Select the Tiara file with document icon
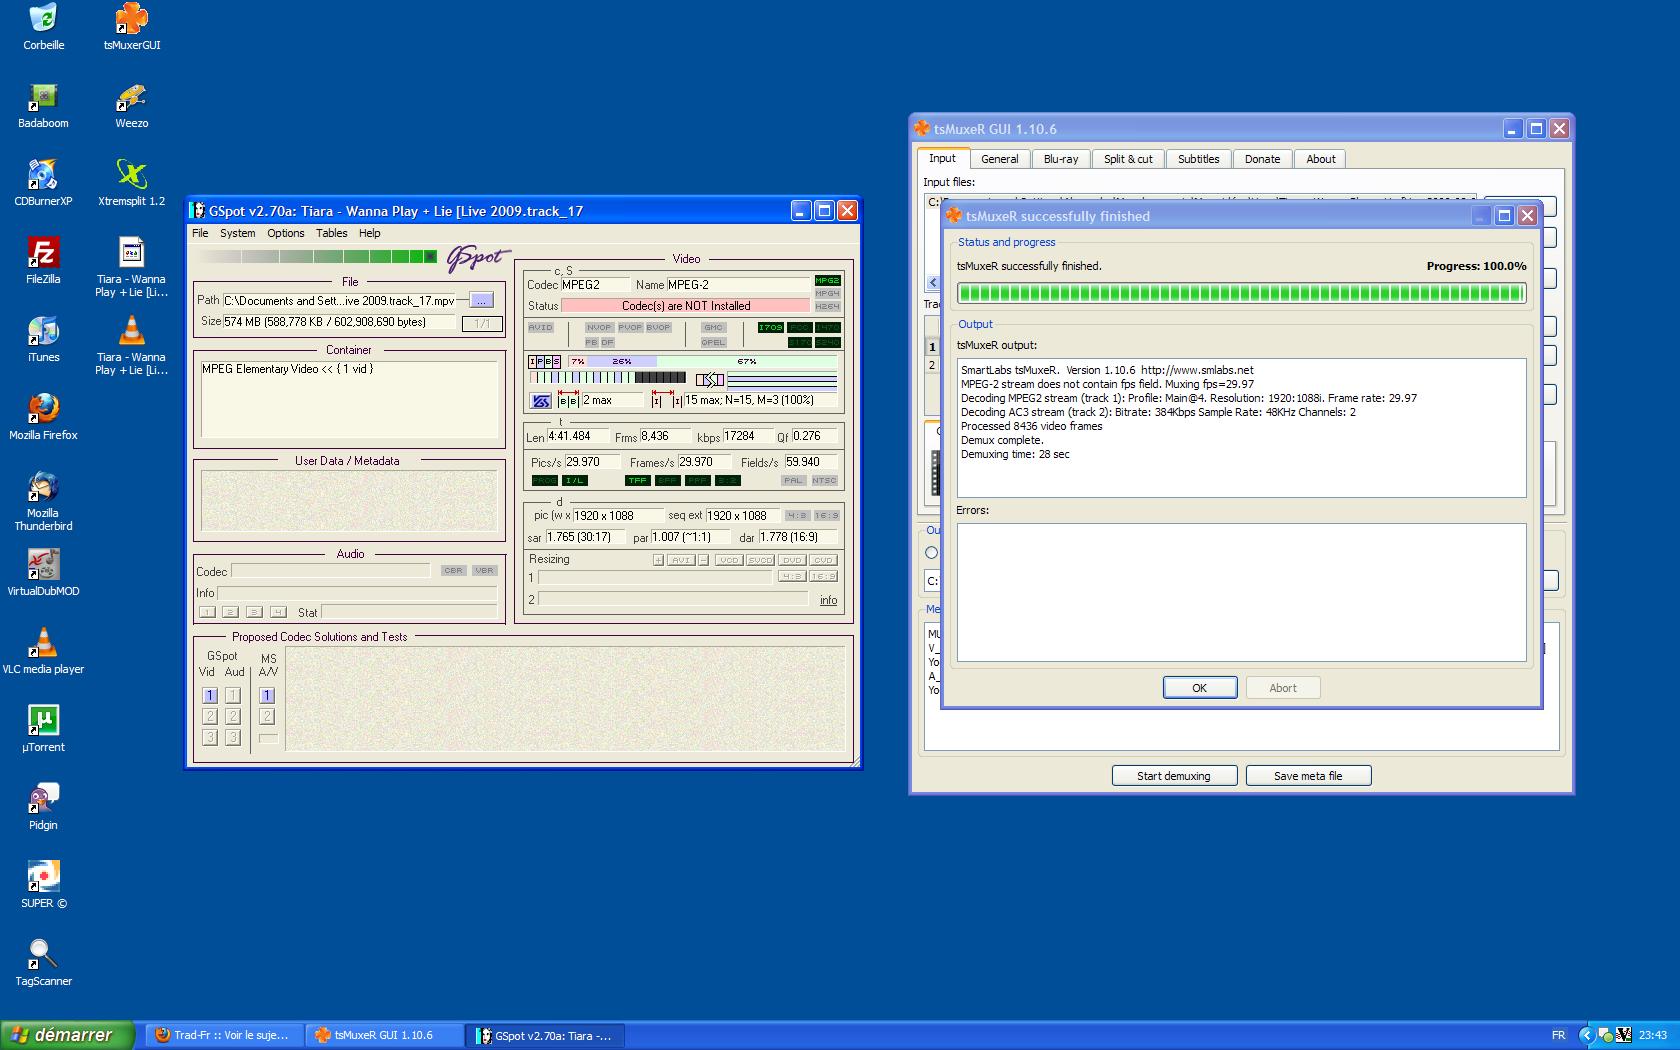The image size is (1680, 1050). tap(131, 268)
